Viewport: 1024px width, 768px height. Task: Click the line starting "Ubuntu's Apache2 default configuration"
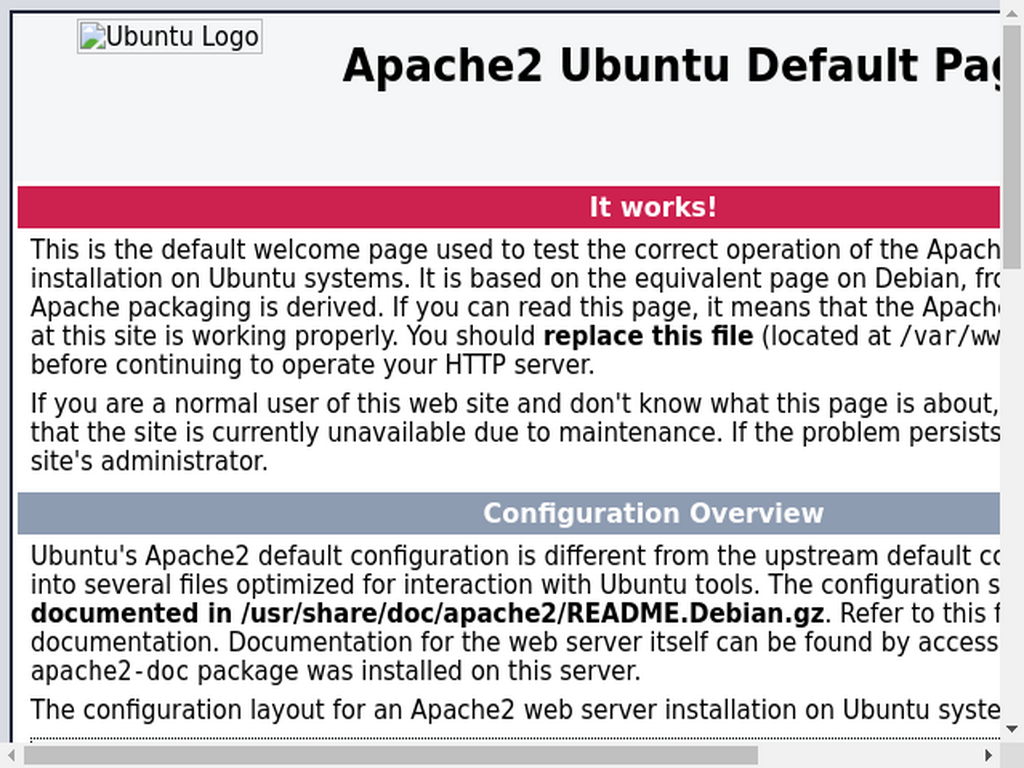(515, 556)
